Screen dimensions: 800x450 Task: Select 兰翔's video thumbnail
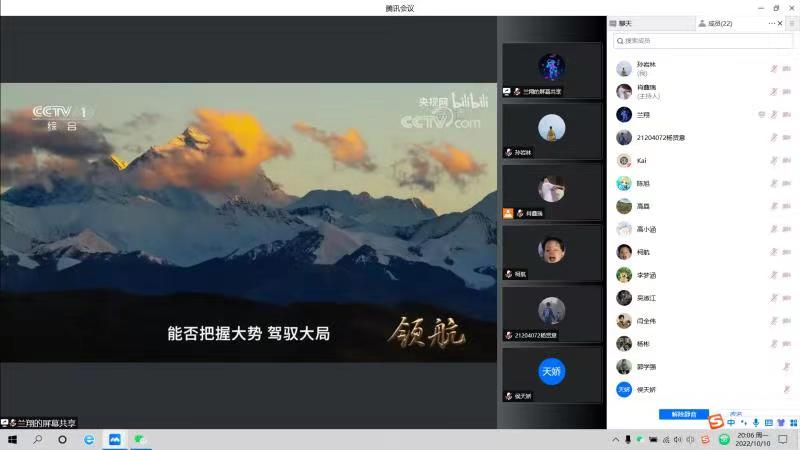coord(551,69)
